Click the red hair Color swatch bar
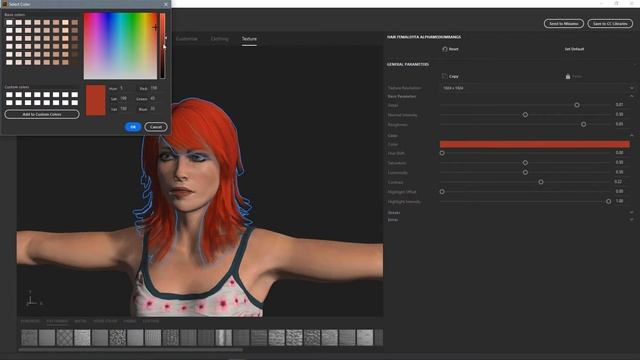Image resolution: width=640 pixels, height=360 pixels. pos(535,144)
